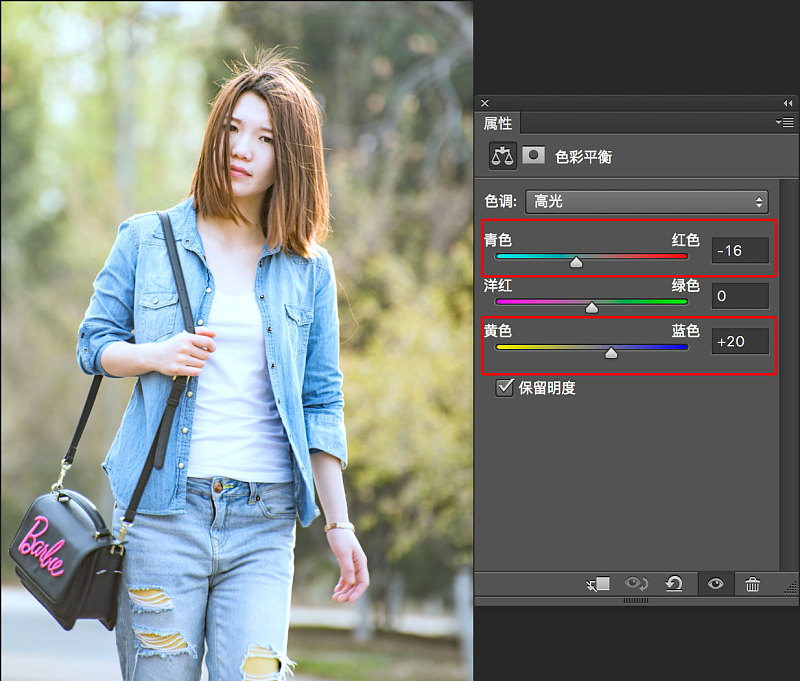The image size is (800, 681).
Task: Click the 青色-红色 slider handle
Action: (576, 262)
